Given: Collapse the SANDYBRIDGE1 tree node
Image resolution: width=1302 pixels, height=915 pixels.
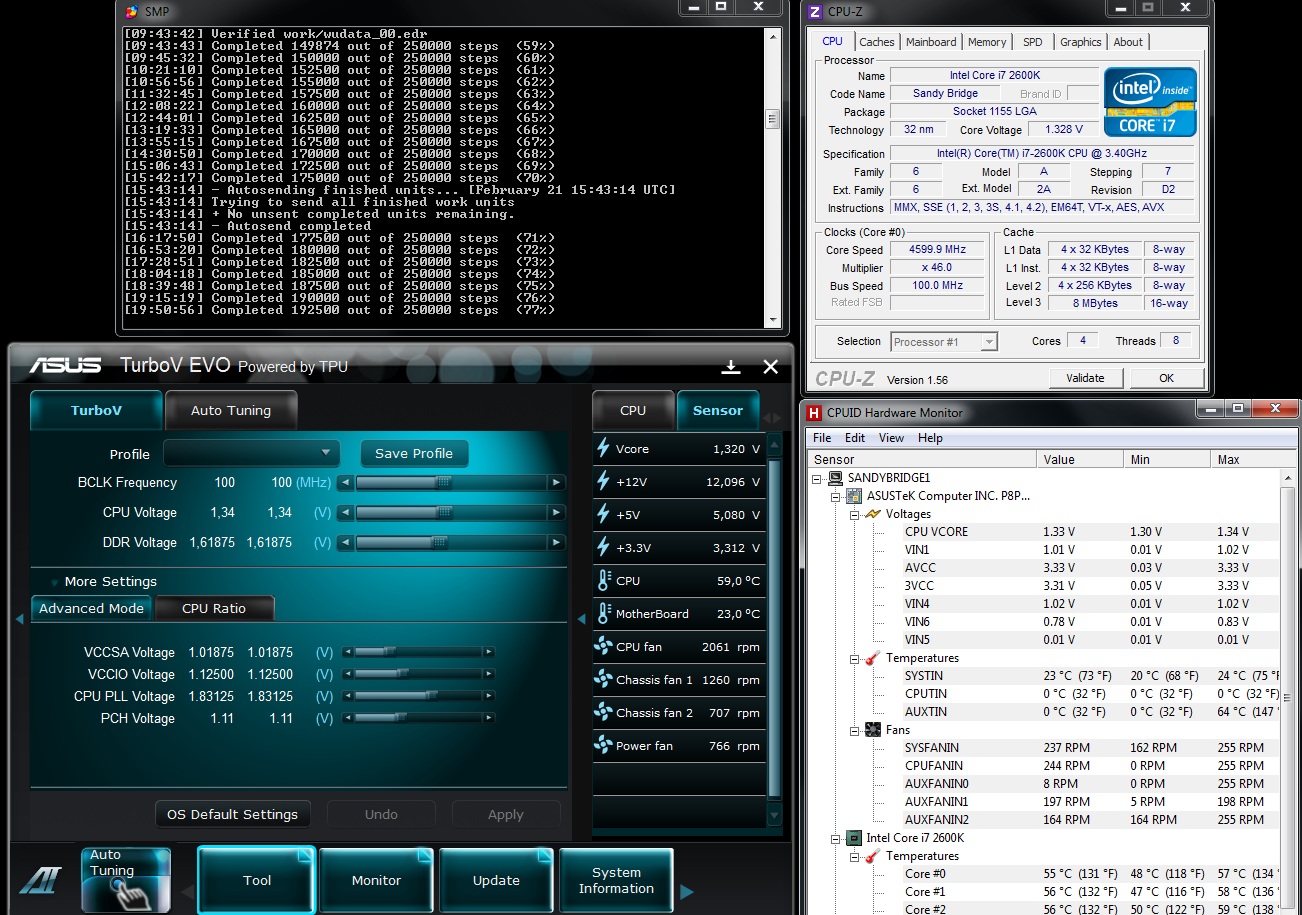Looking at the screenshot, I should coord(819,478).
